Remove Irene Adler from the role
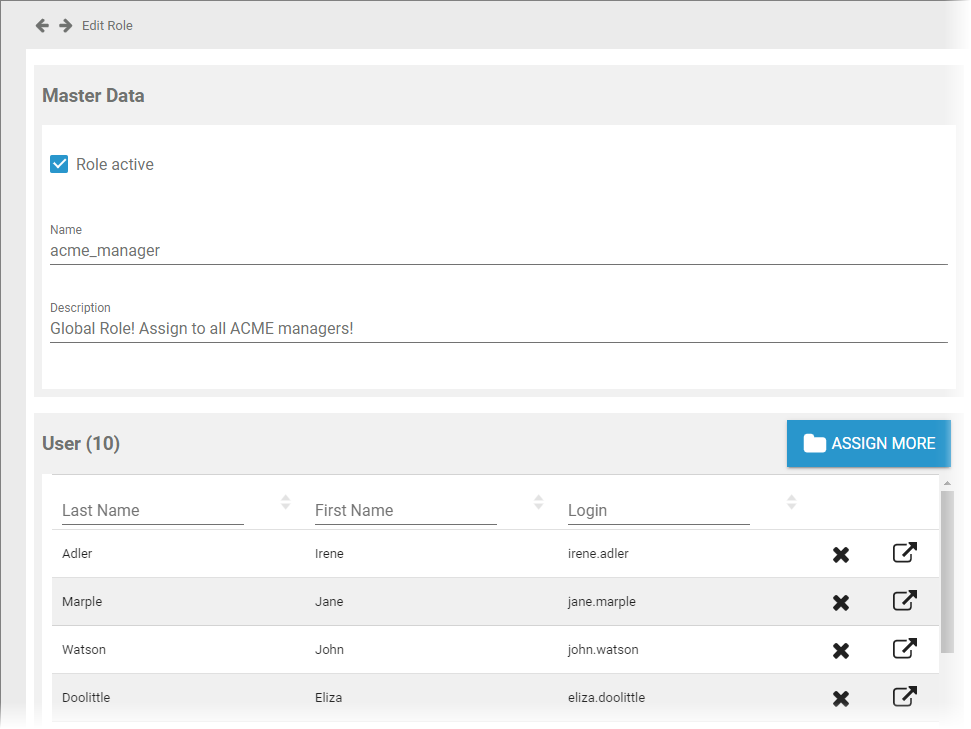971x729 pixels. point(841,553)
